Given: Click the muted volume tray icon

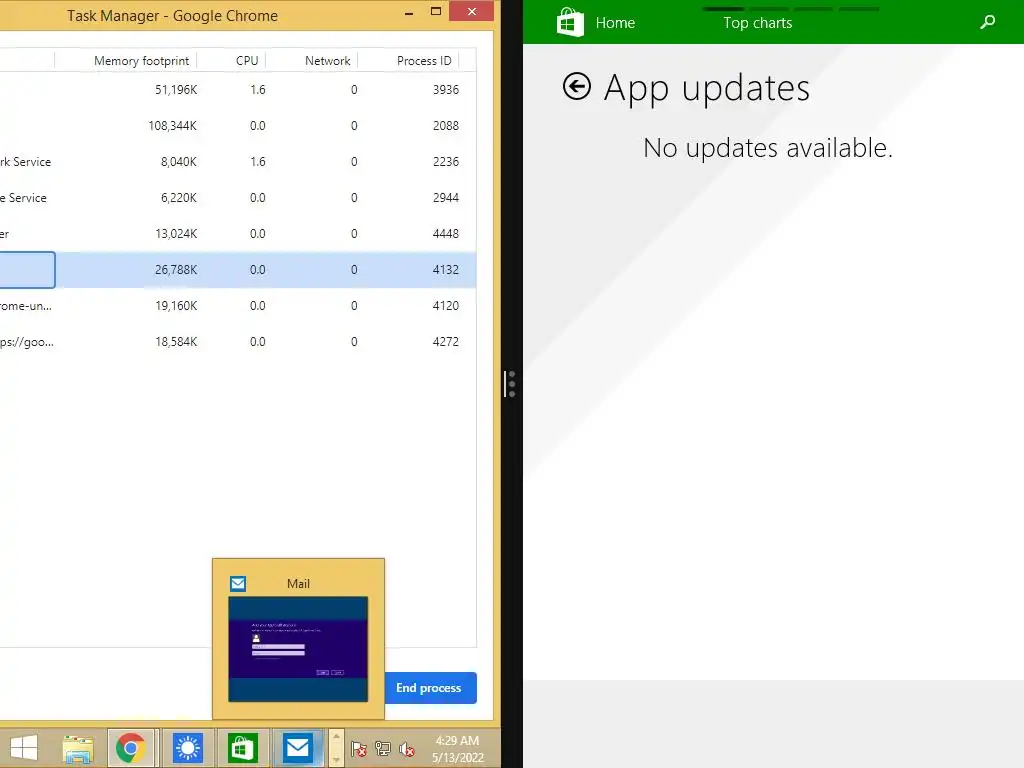Looking at the screenshot, I should (x=407, y=749).
